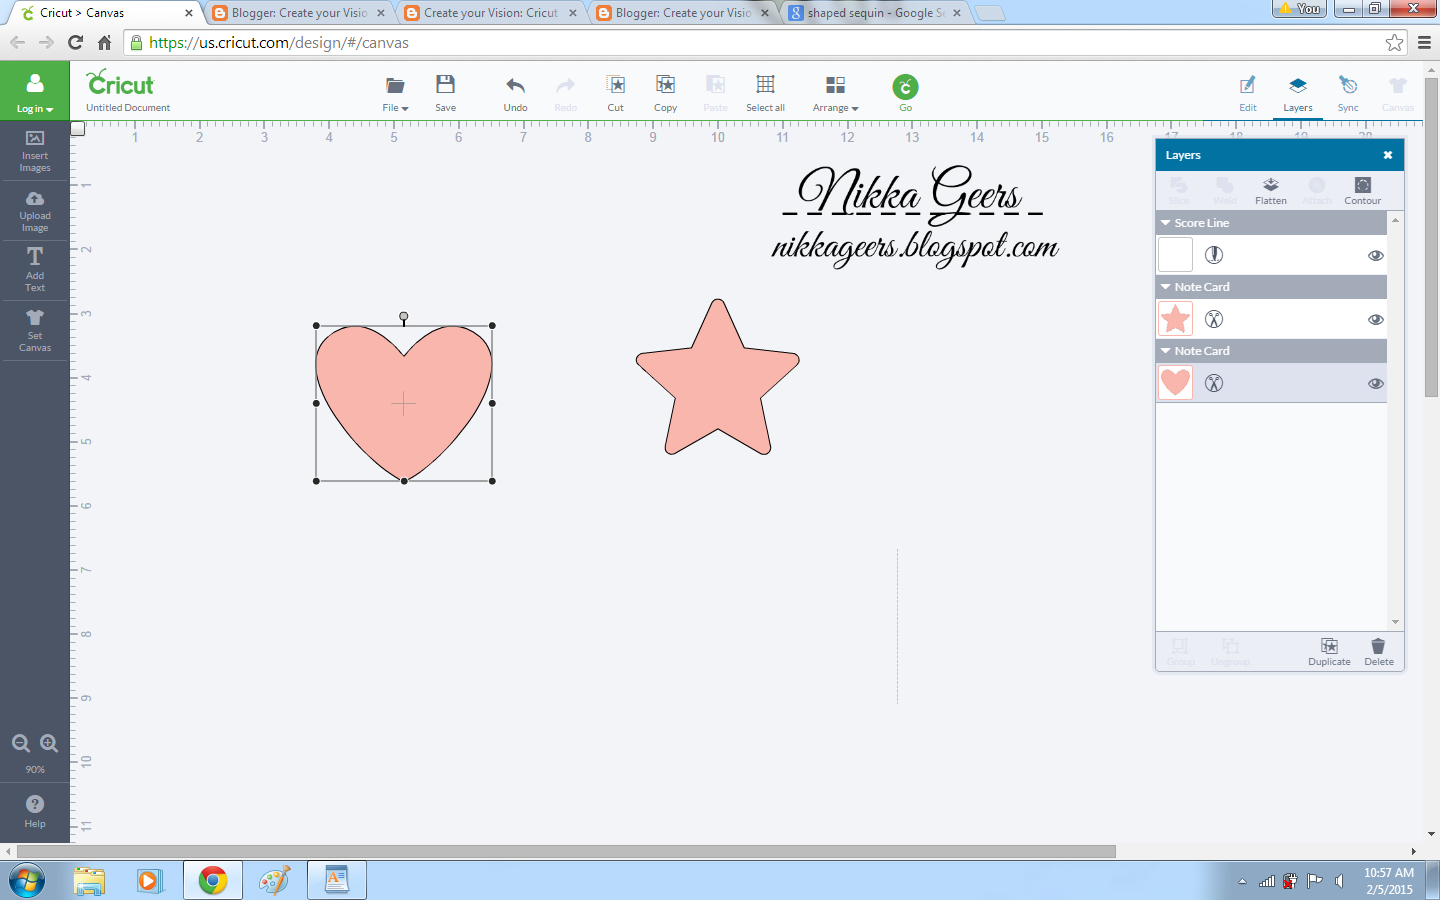
Task: Open the Contour tool
Action: pyautogui.click(x=1362, y=190)
